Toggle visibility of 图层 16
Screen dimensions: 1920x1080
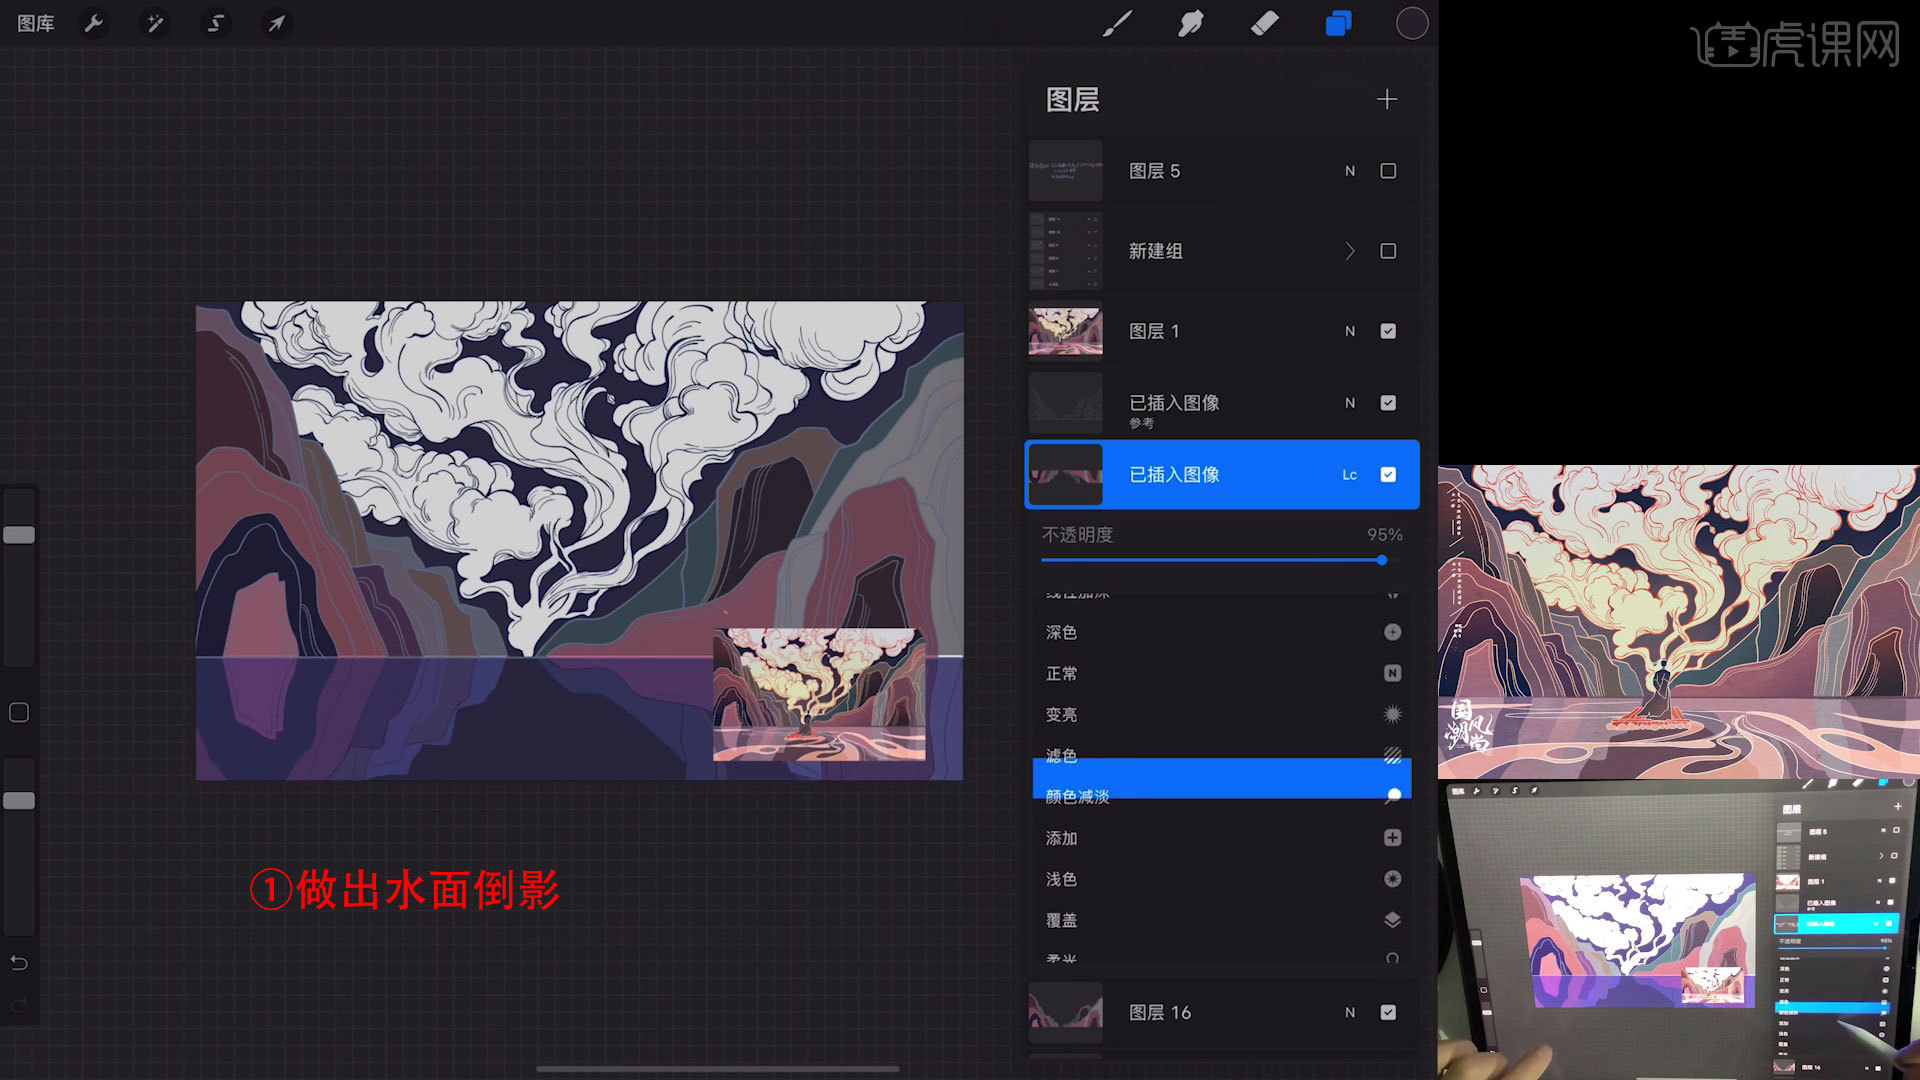[x=1388, y=1012]
